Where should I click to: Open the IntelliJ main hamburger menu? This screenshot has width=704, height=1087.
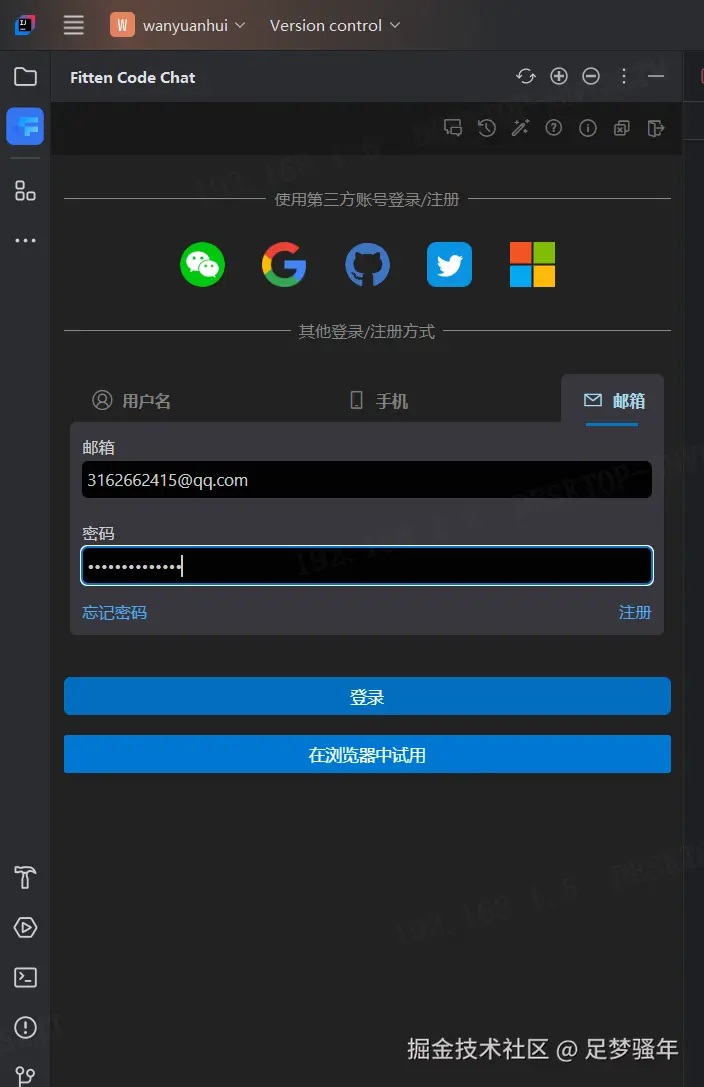pos(73,25)
